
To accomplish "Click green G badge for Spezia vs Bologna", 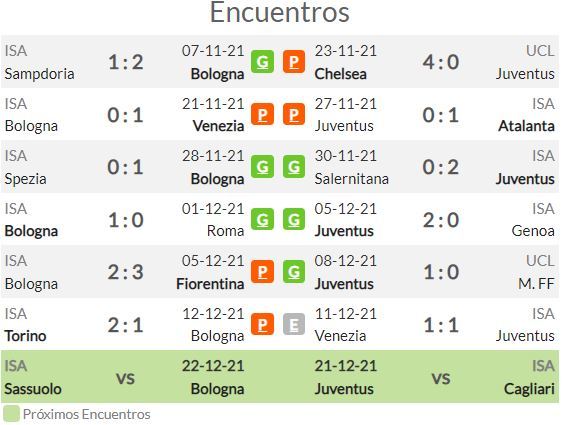I will [x=262, y=167].
